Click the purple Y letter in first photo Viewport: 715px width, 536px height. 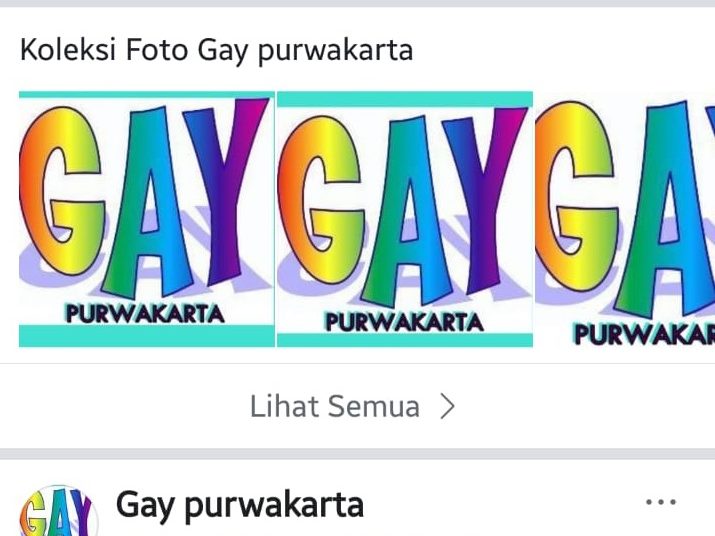226,194
